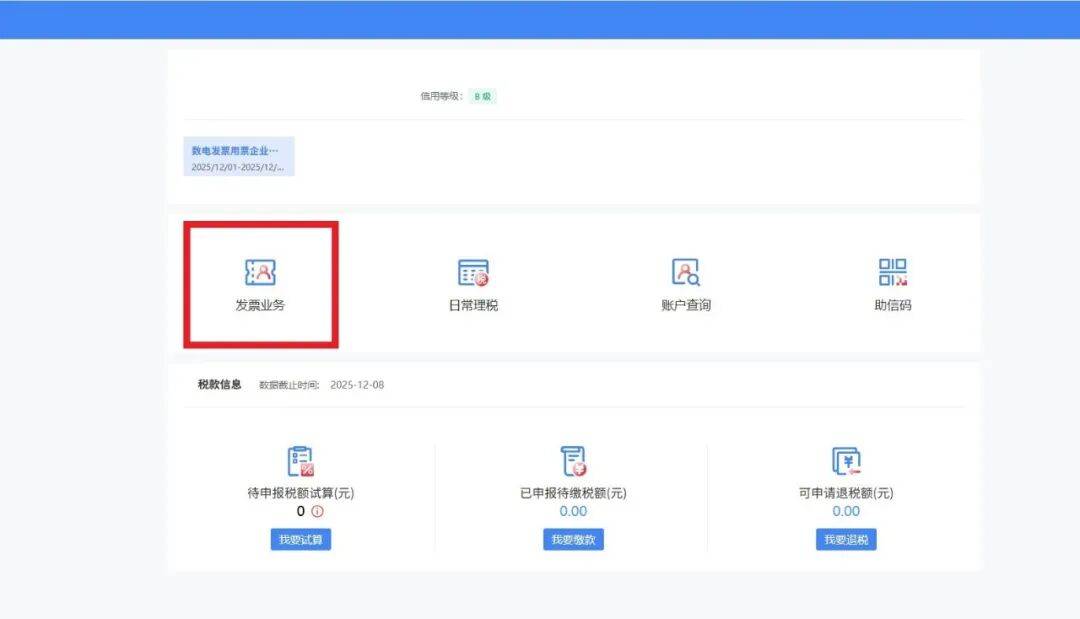This screenshot has width=1080, height=619.
Task: Click the 0.00 amount under 已申报待缴税额
Action: pyautogui.click(x=573, y=511)
